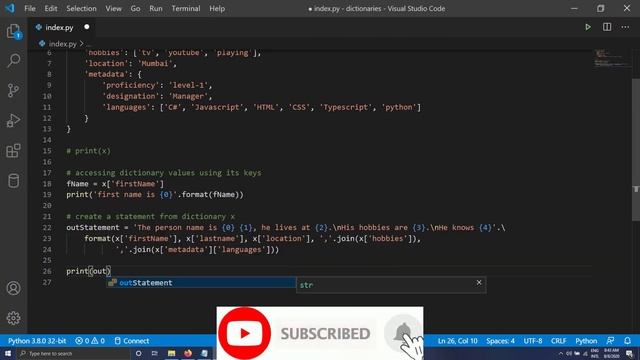
Task: Open Firefox from the taskbar
Action: (x=188, y=353)
